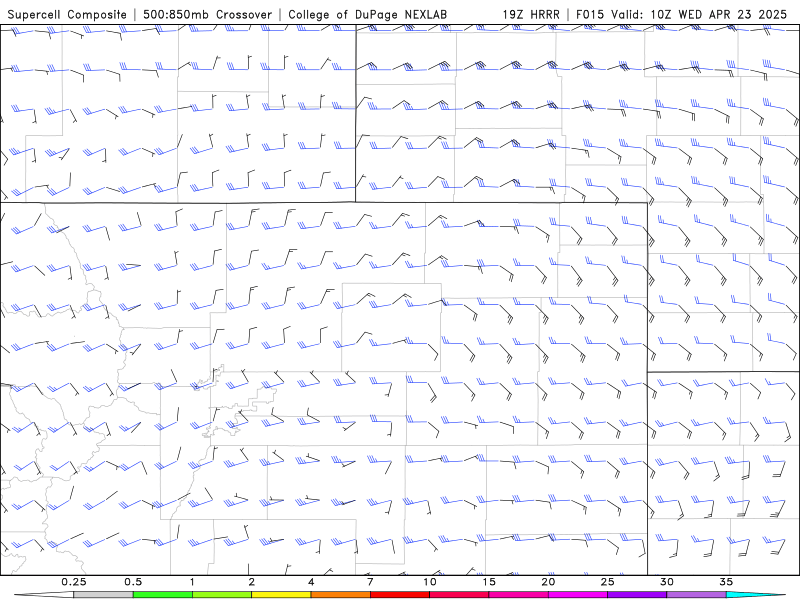Select the yellow 2–4 legend segment
Image resolution: width=800 pixels, height=600 pixels.
pos(281,595)
